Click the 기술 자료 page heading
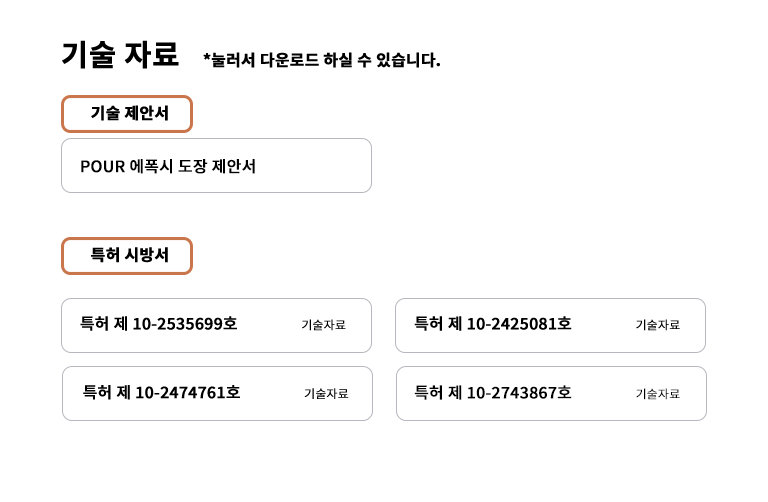 120,54
